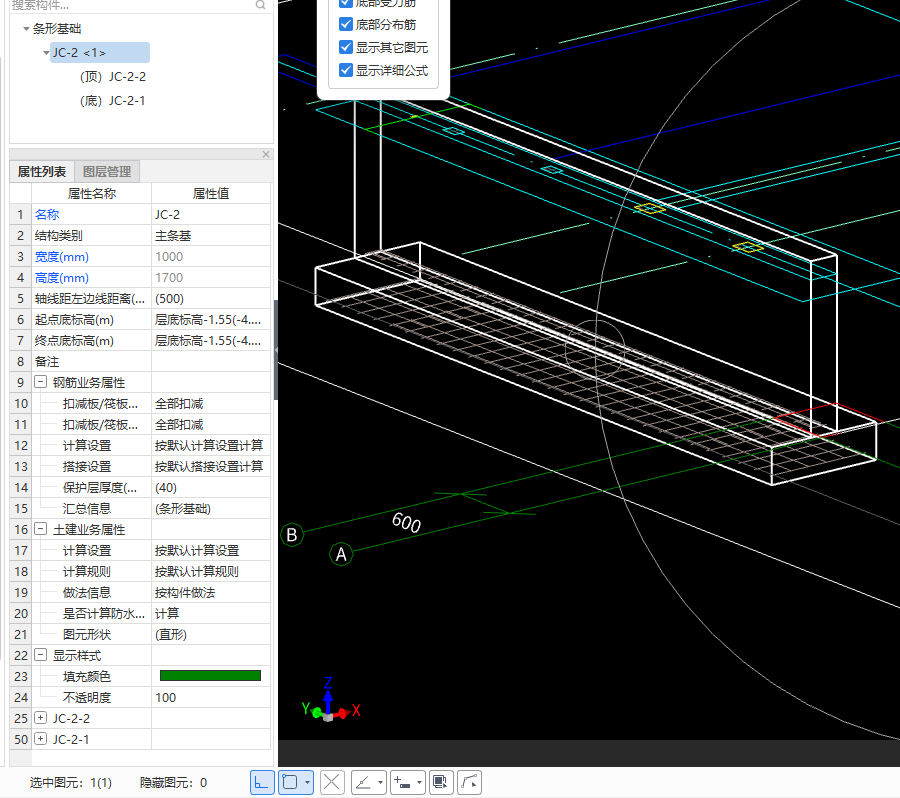The height and width of the screenshot is (798, 900).
Task: Click the 保护层厚度 value (40)
Action: pos(211,487)
